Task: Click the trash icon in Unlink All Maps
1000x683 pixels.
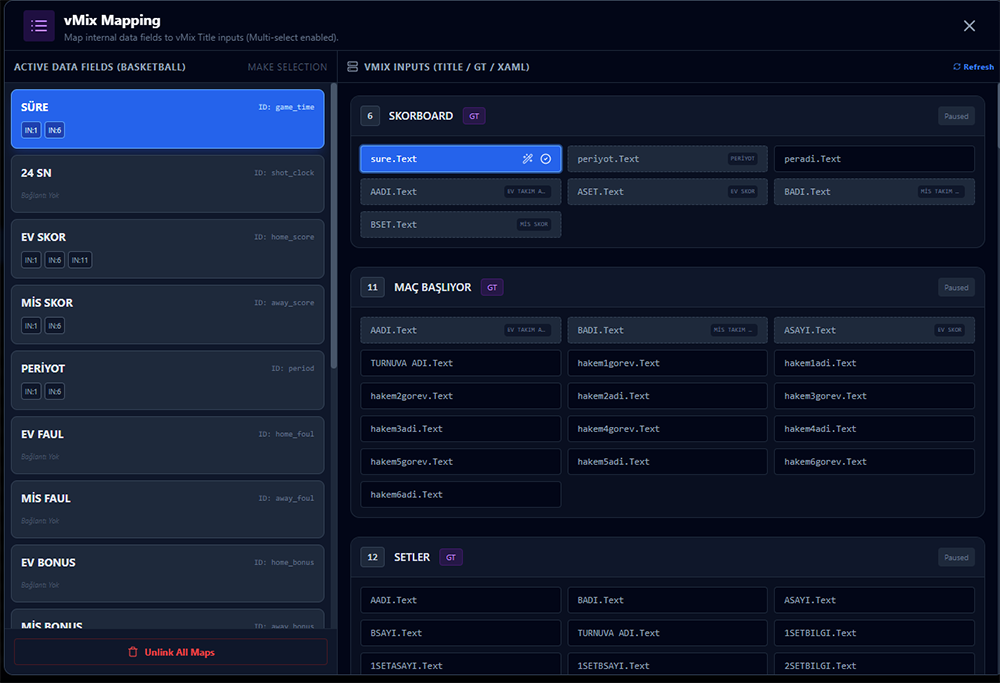Action: 133,652
